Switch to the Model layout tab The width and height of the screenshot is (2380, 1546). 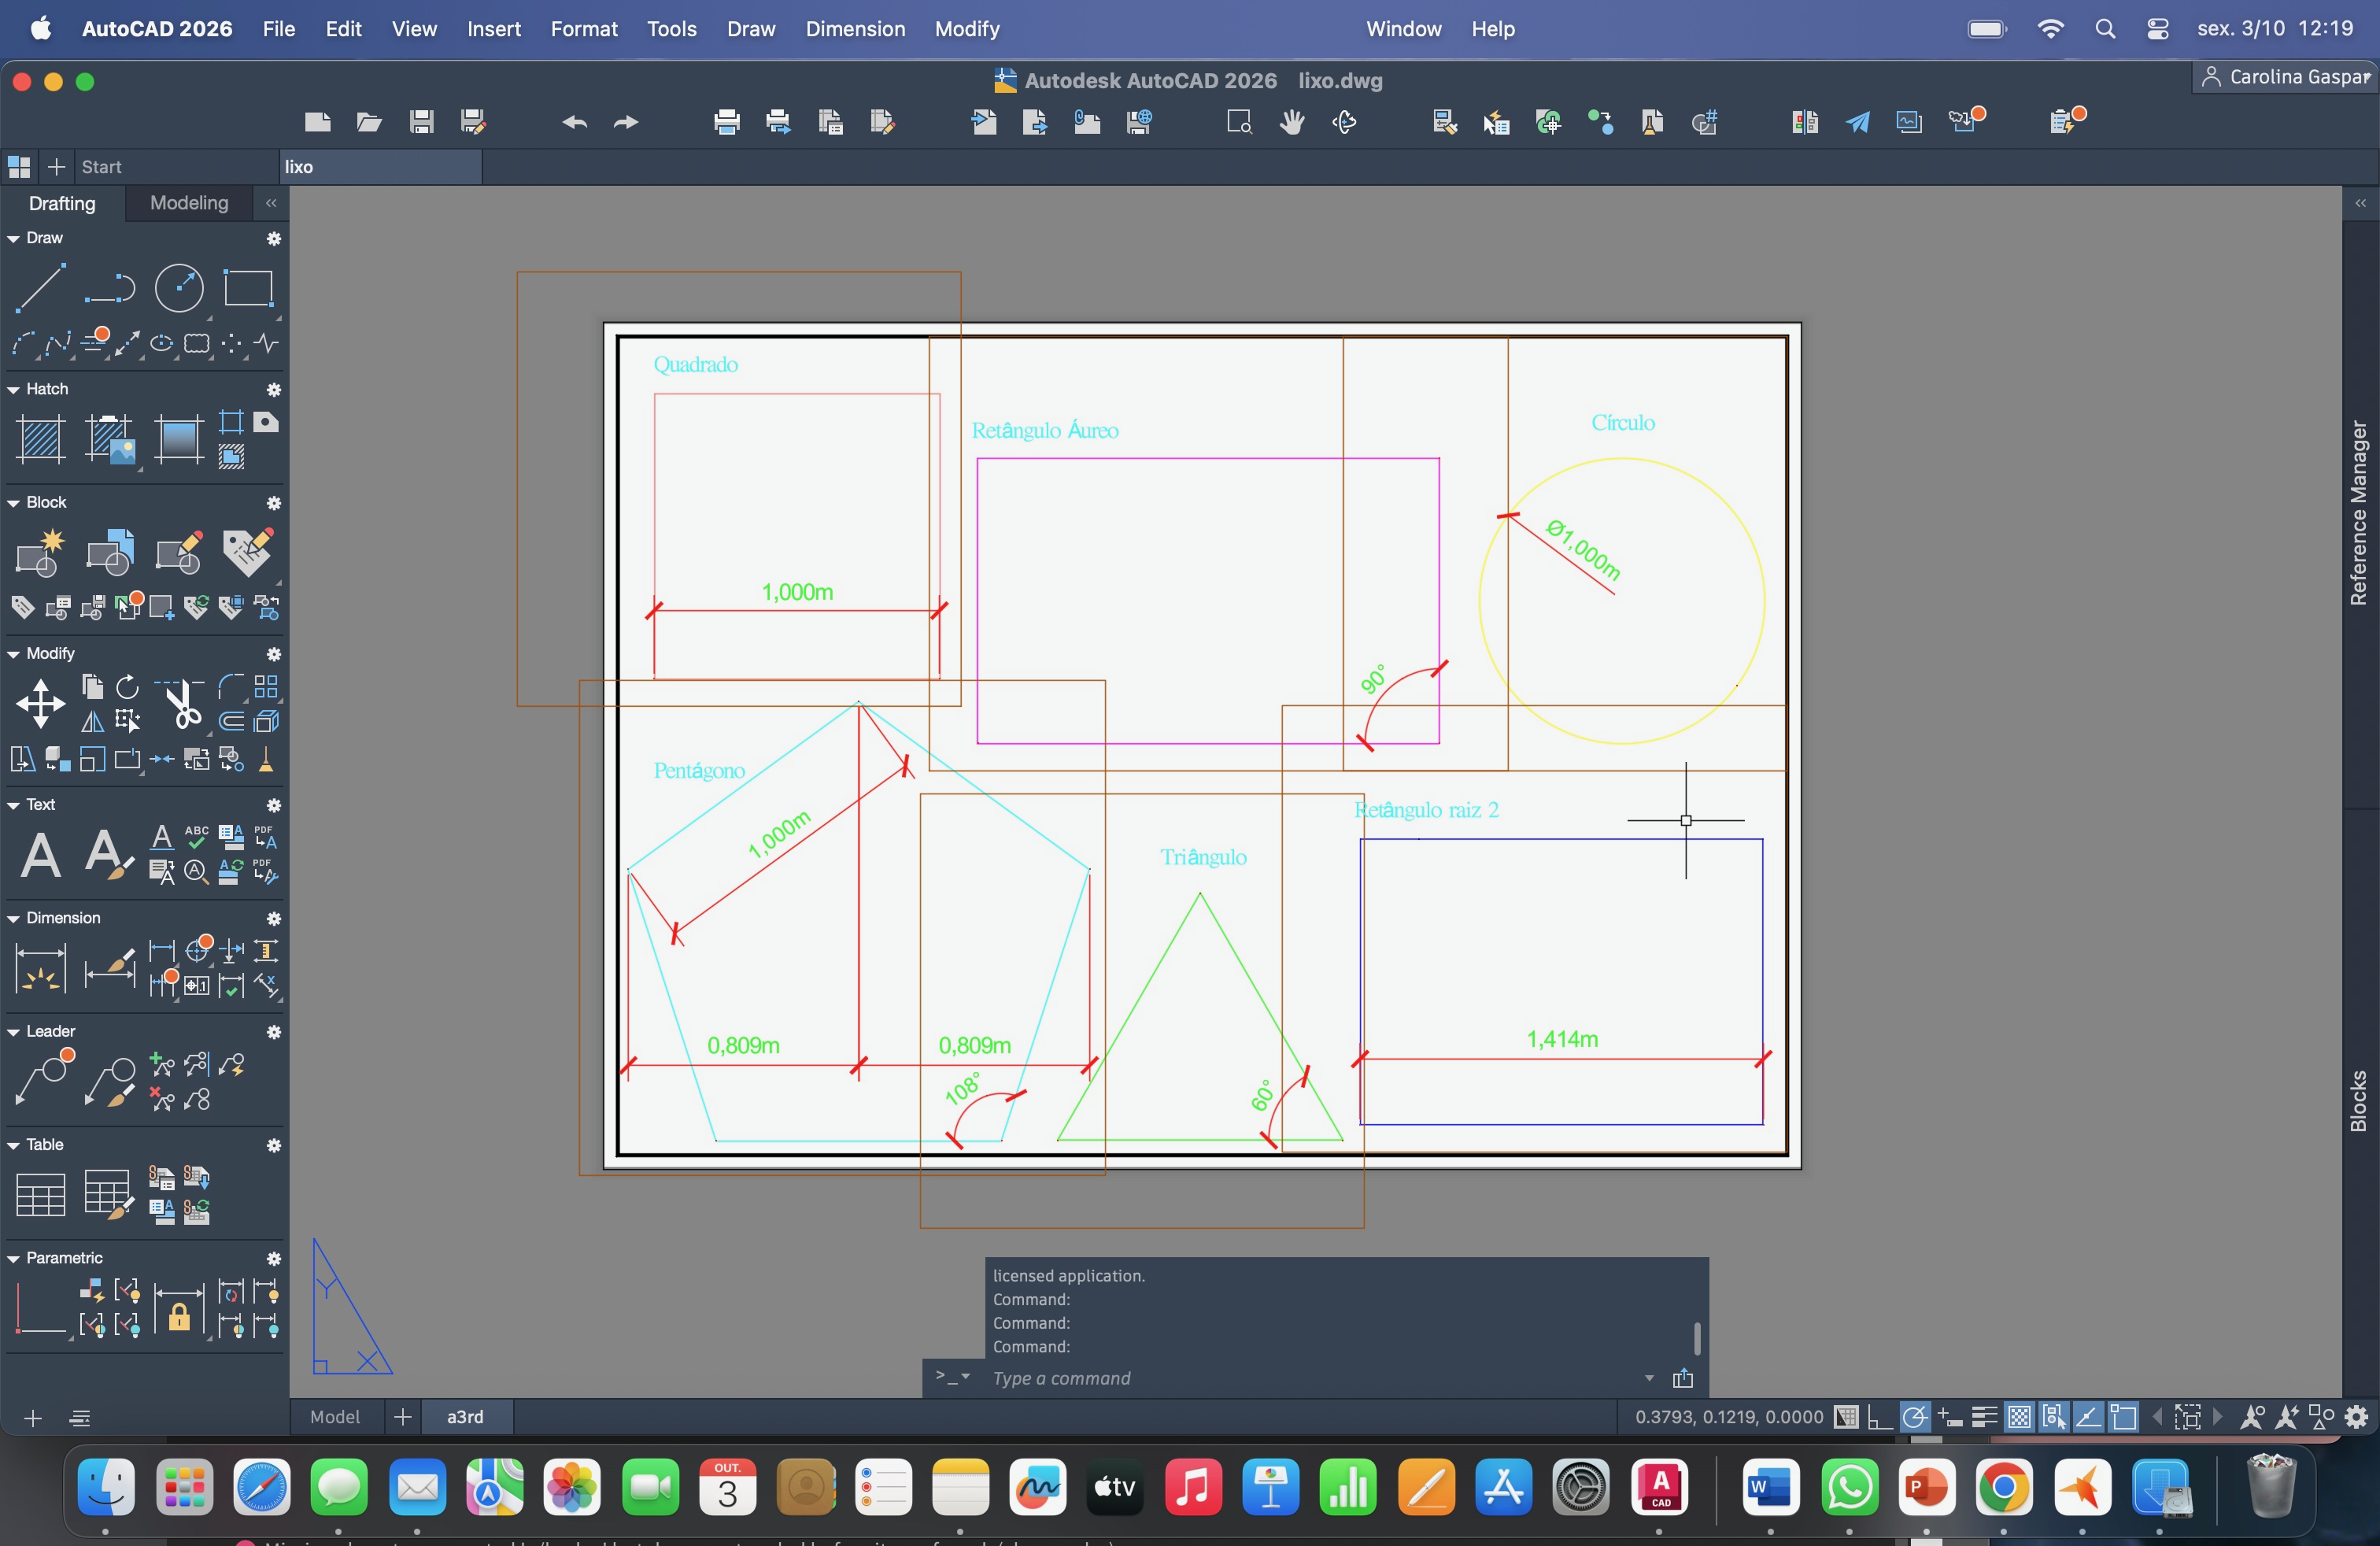[334, 1417]
